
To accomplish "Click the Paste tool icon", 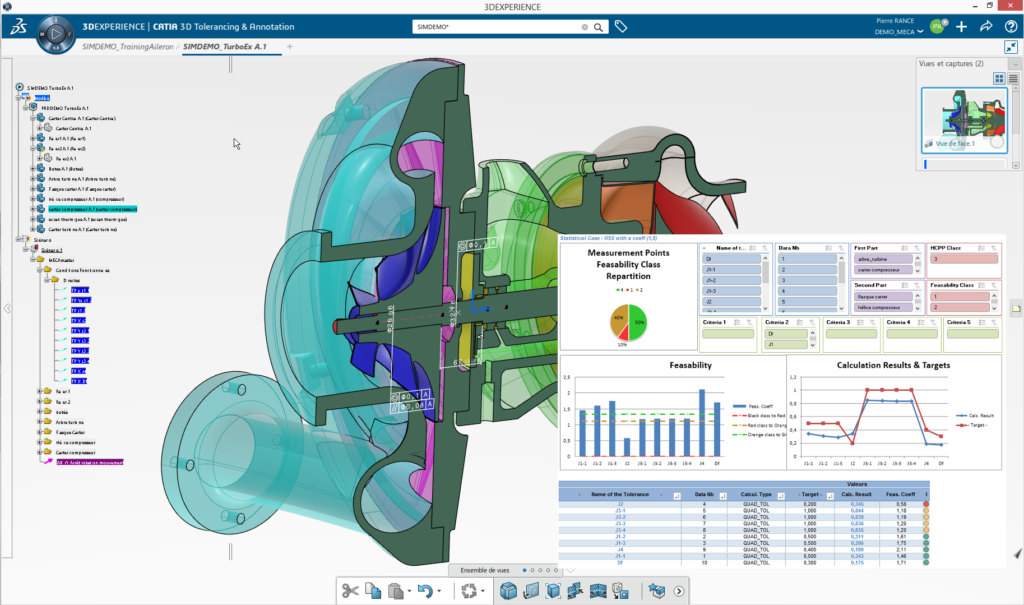I will click(x=395, y=591).
